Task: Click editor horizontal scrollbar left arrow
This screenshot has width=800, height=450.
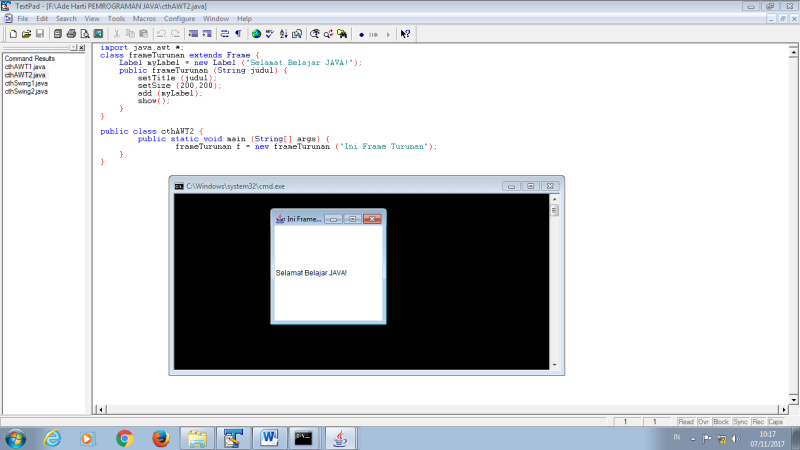Action: coord(101,409)
